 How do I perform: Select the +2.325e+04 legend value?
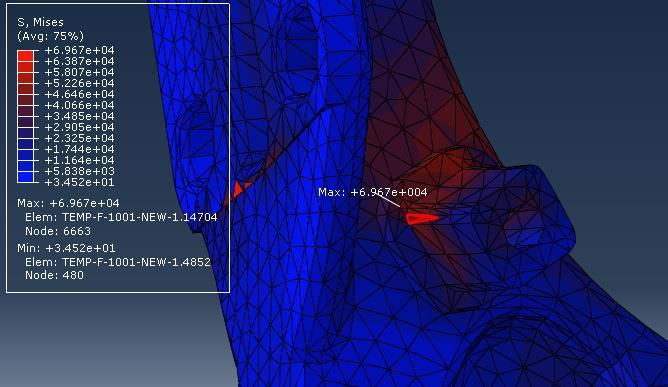(x=79, y=139)
